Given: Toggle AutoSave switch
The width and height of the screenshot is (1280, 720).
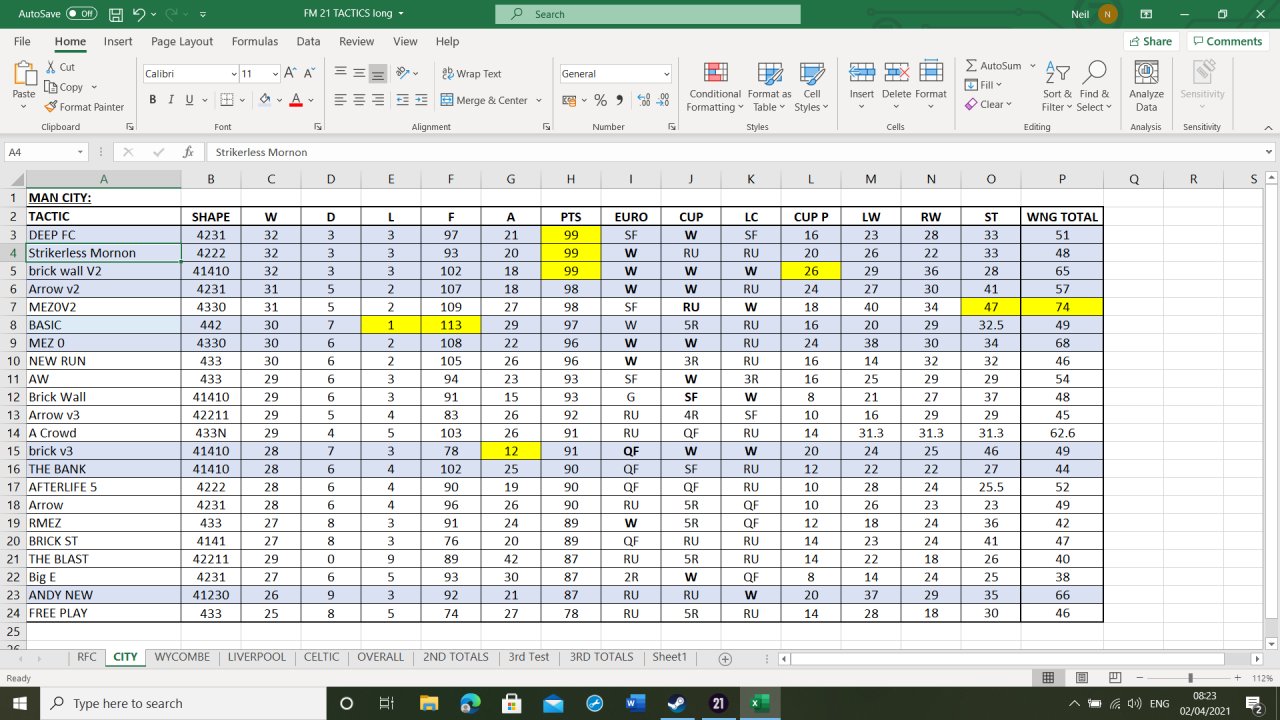Looking at the screenshot, I should pyautogui.click(x=80, y=14).
